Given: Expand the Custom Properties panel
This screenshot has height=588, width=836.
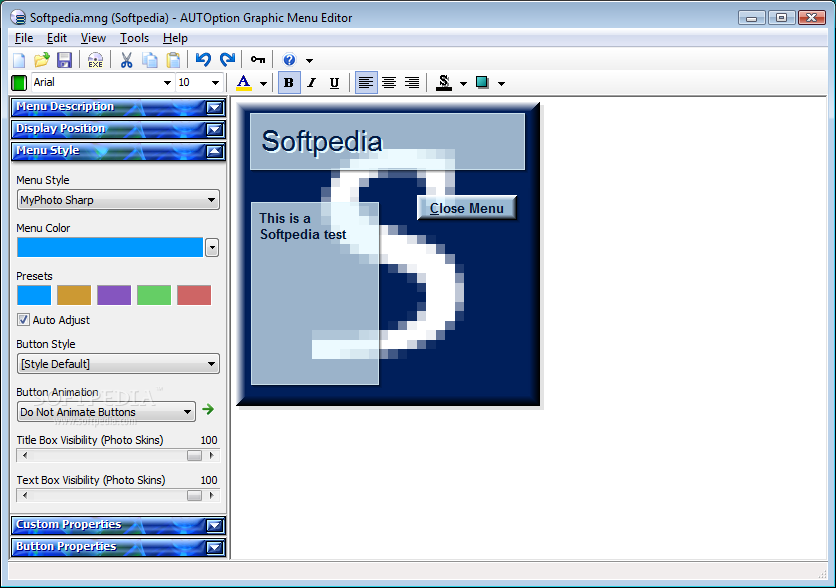Looking at the screenshot, I should (215, 526).
